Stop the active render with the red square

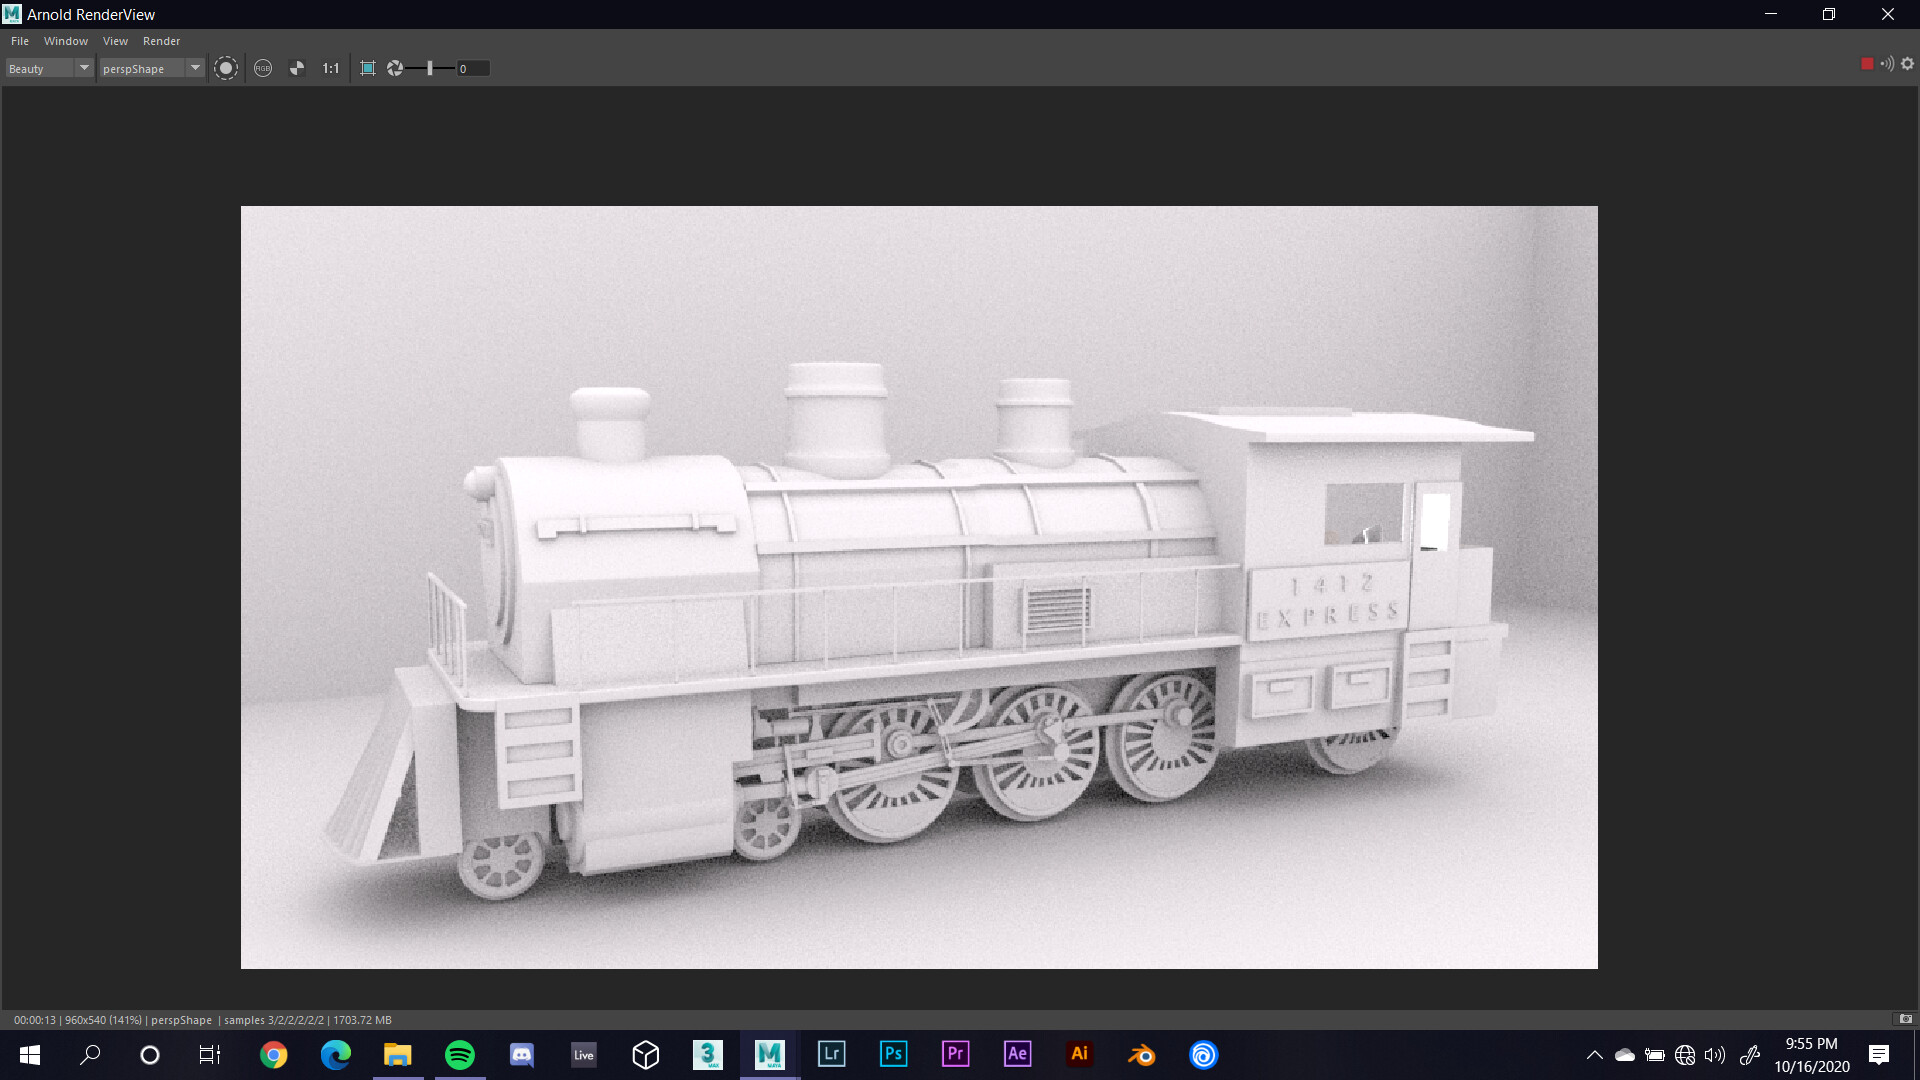click(x=1865, y=63)
